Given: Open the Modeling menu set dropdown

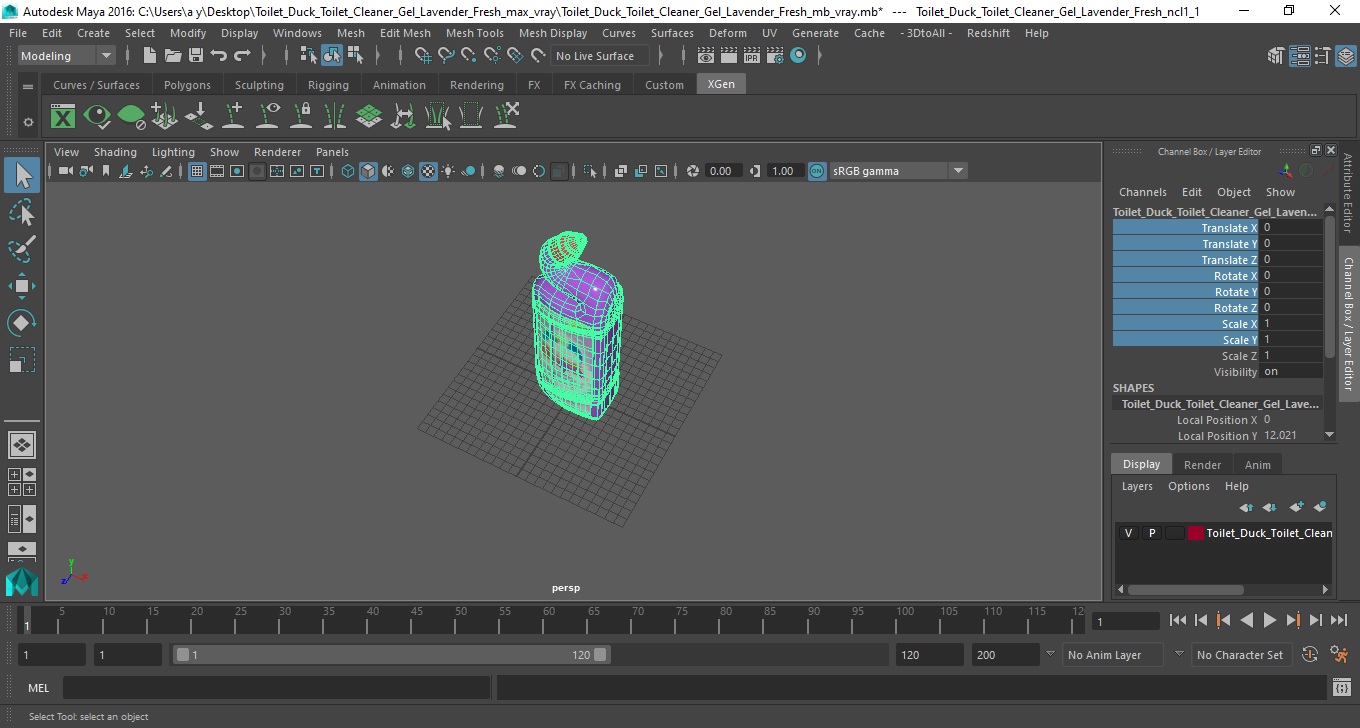Looking at the screenshot, I should coord(66,56).
